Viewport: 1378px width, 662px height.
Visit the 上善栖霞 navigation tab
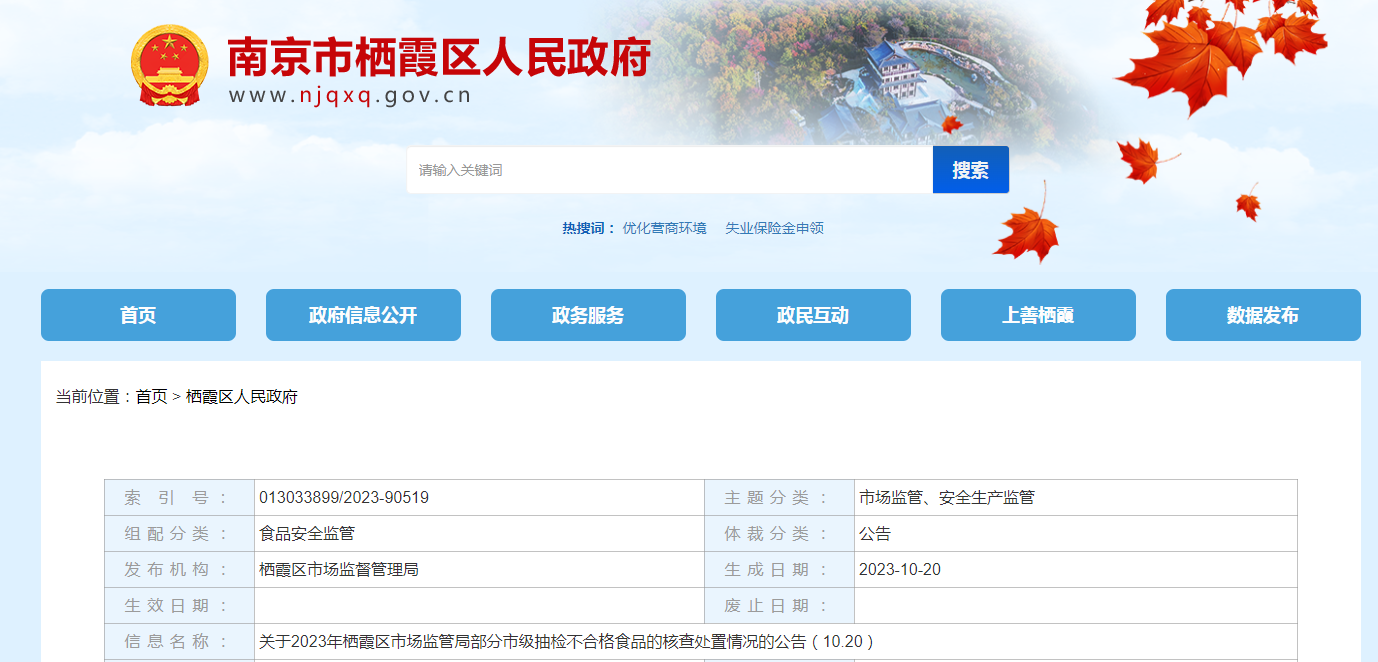[x=1038, y=315]
